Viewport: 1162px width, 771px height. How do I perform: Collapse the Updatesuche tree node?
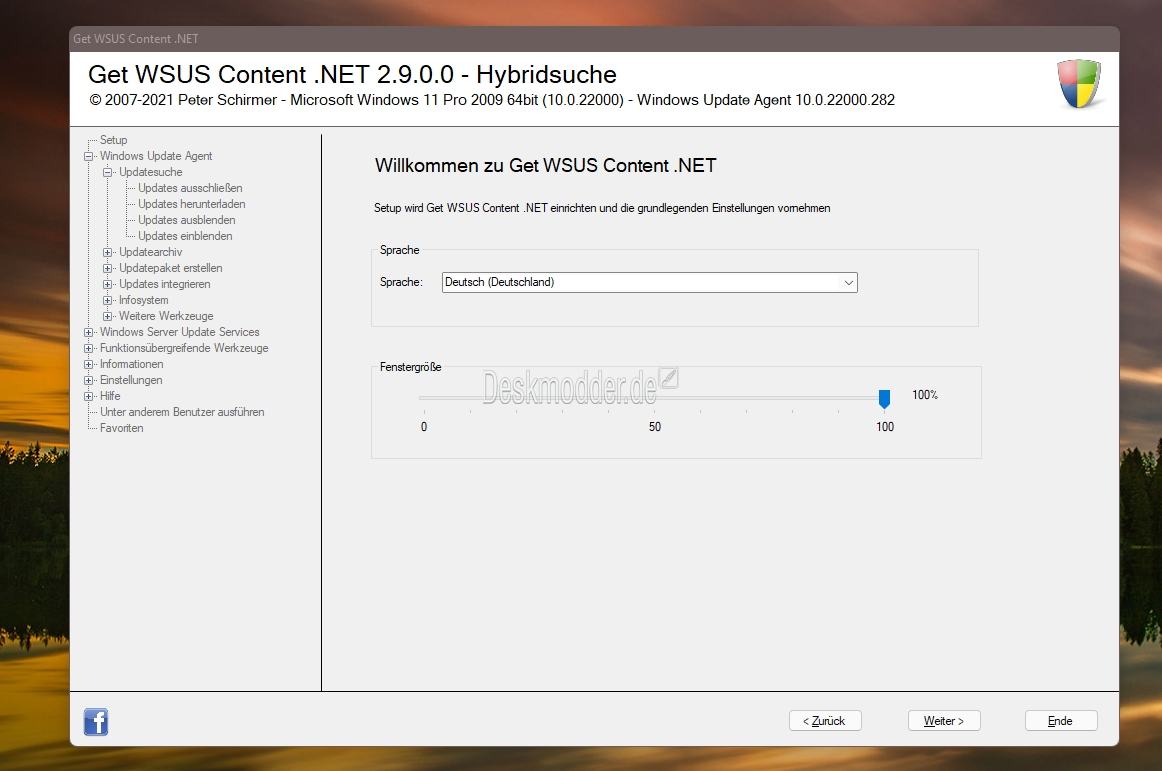[x=107, y=172]
